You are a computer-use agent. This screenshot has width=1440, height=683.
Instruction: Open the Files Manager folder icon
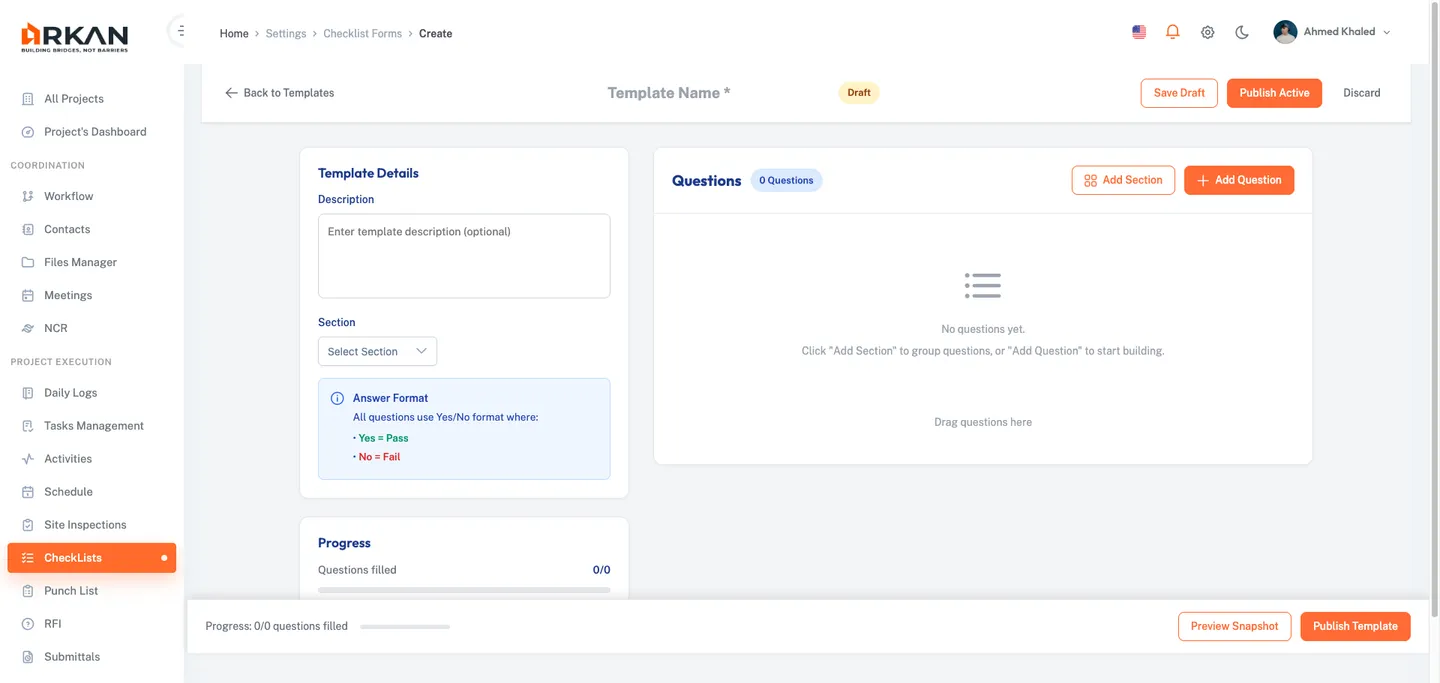(28, 261)
